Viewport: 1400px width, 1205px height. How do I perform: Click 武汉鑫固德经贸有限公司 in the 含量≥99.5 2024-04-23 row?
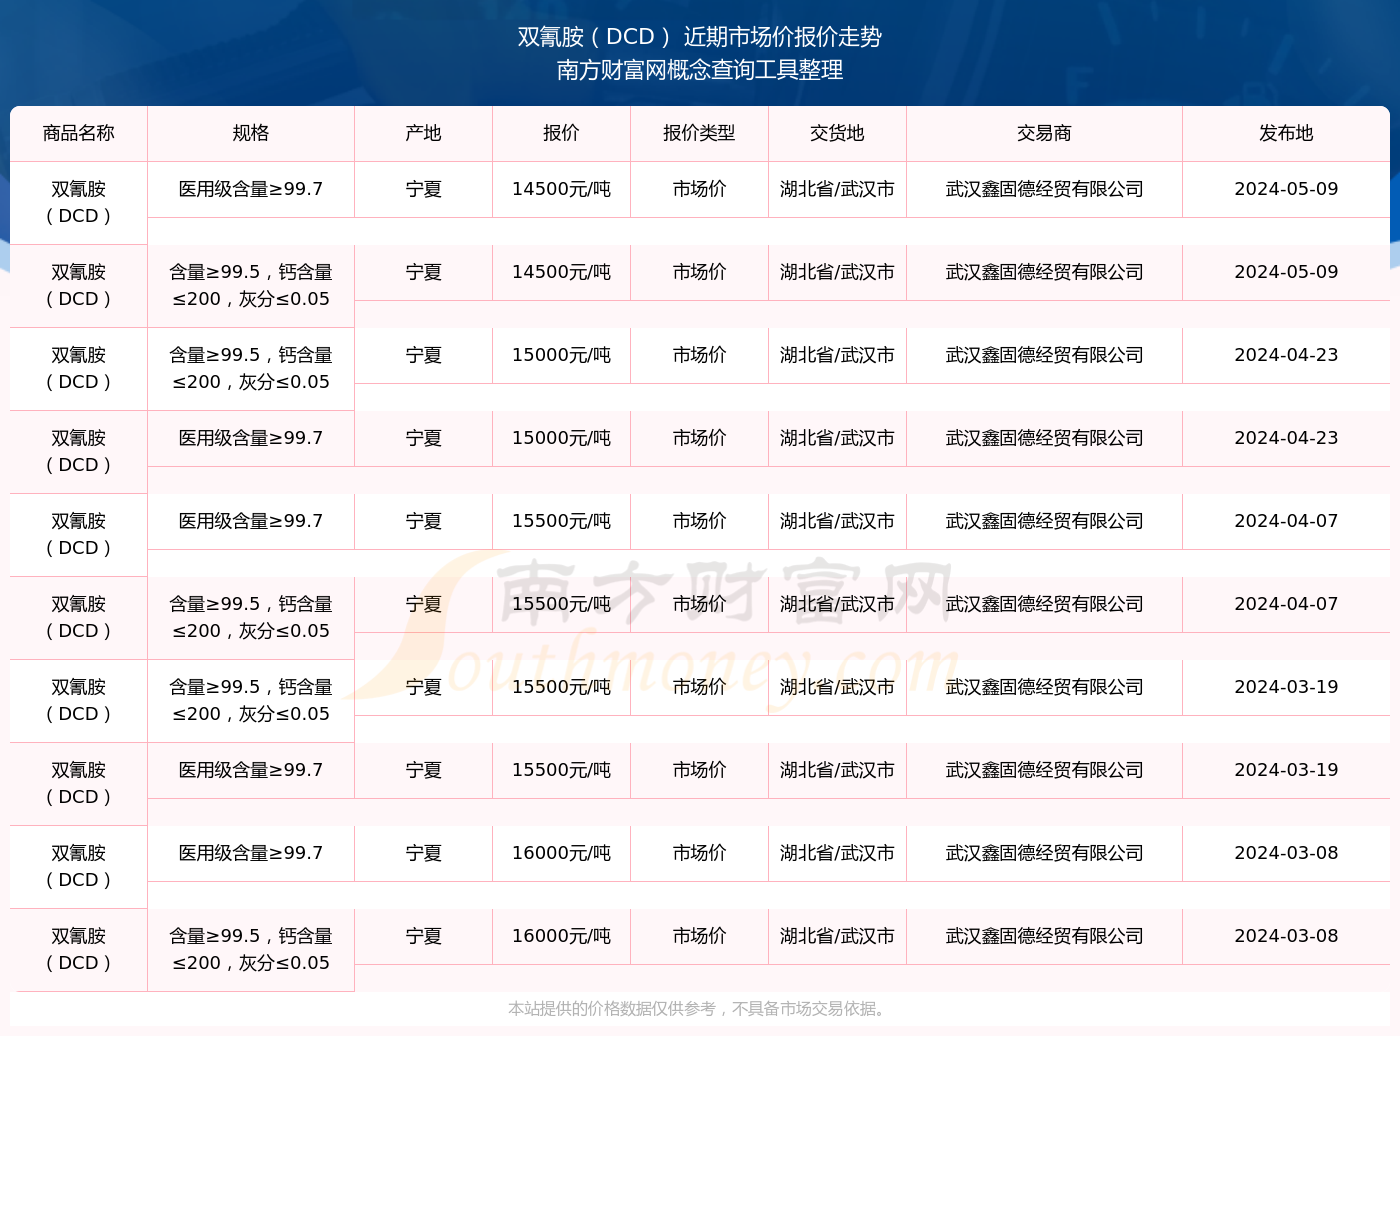1044,355
